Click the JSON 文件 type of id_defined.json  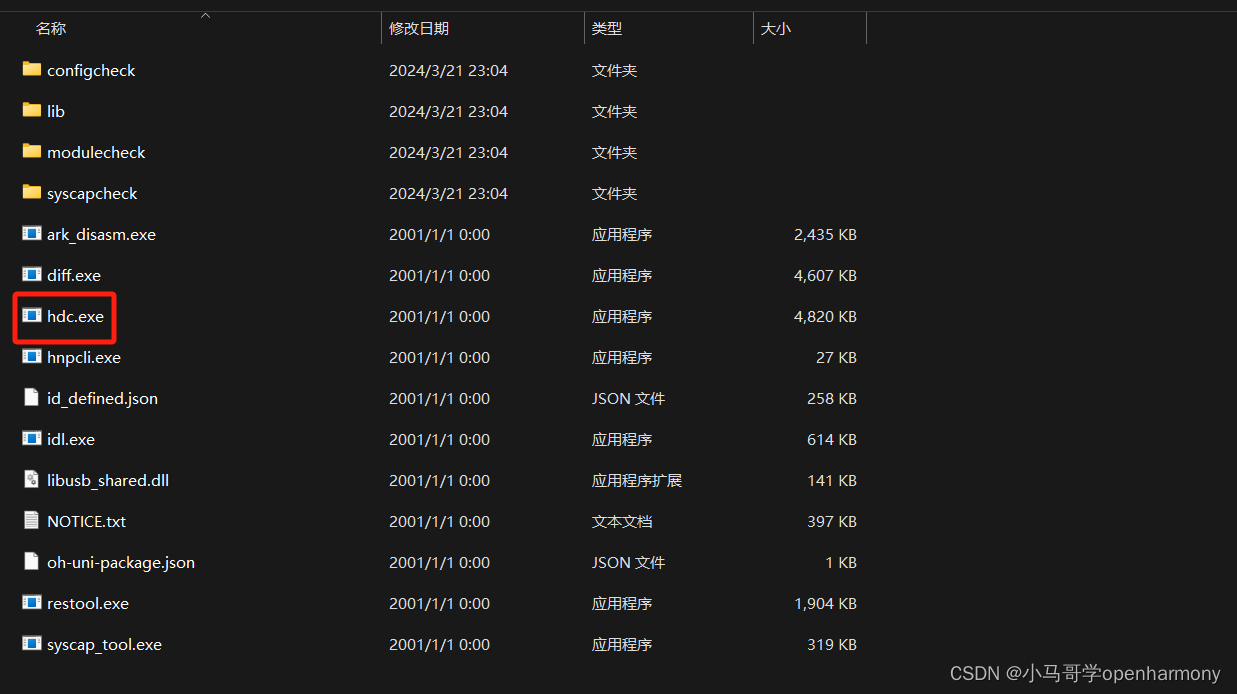pyautogui.click(x=628, y=399)
